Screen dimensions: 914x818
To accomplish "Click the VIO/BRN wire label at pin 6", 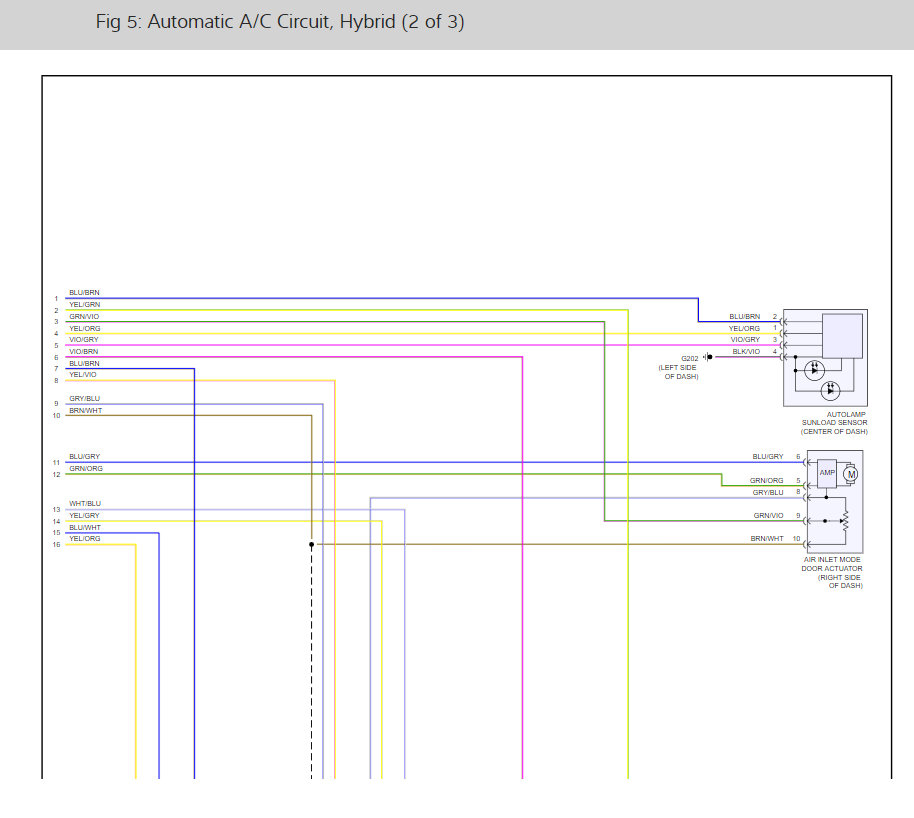I will point(83,352).
